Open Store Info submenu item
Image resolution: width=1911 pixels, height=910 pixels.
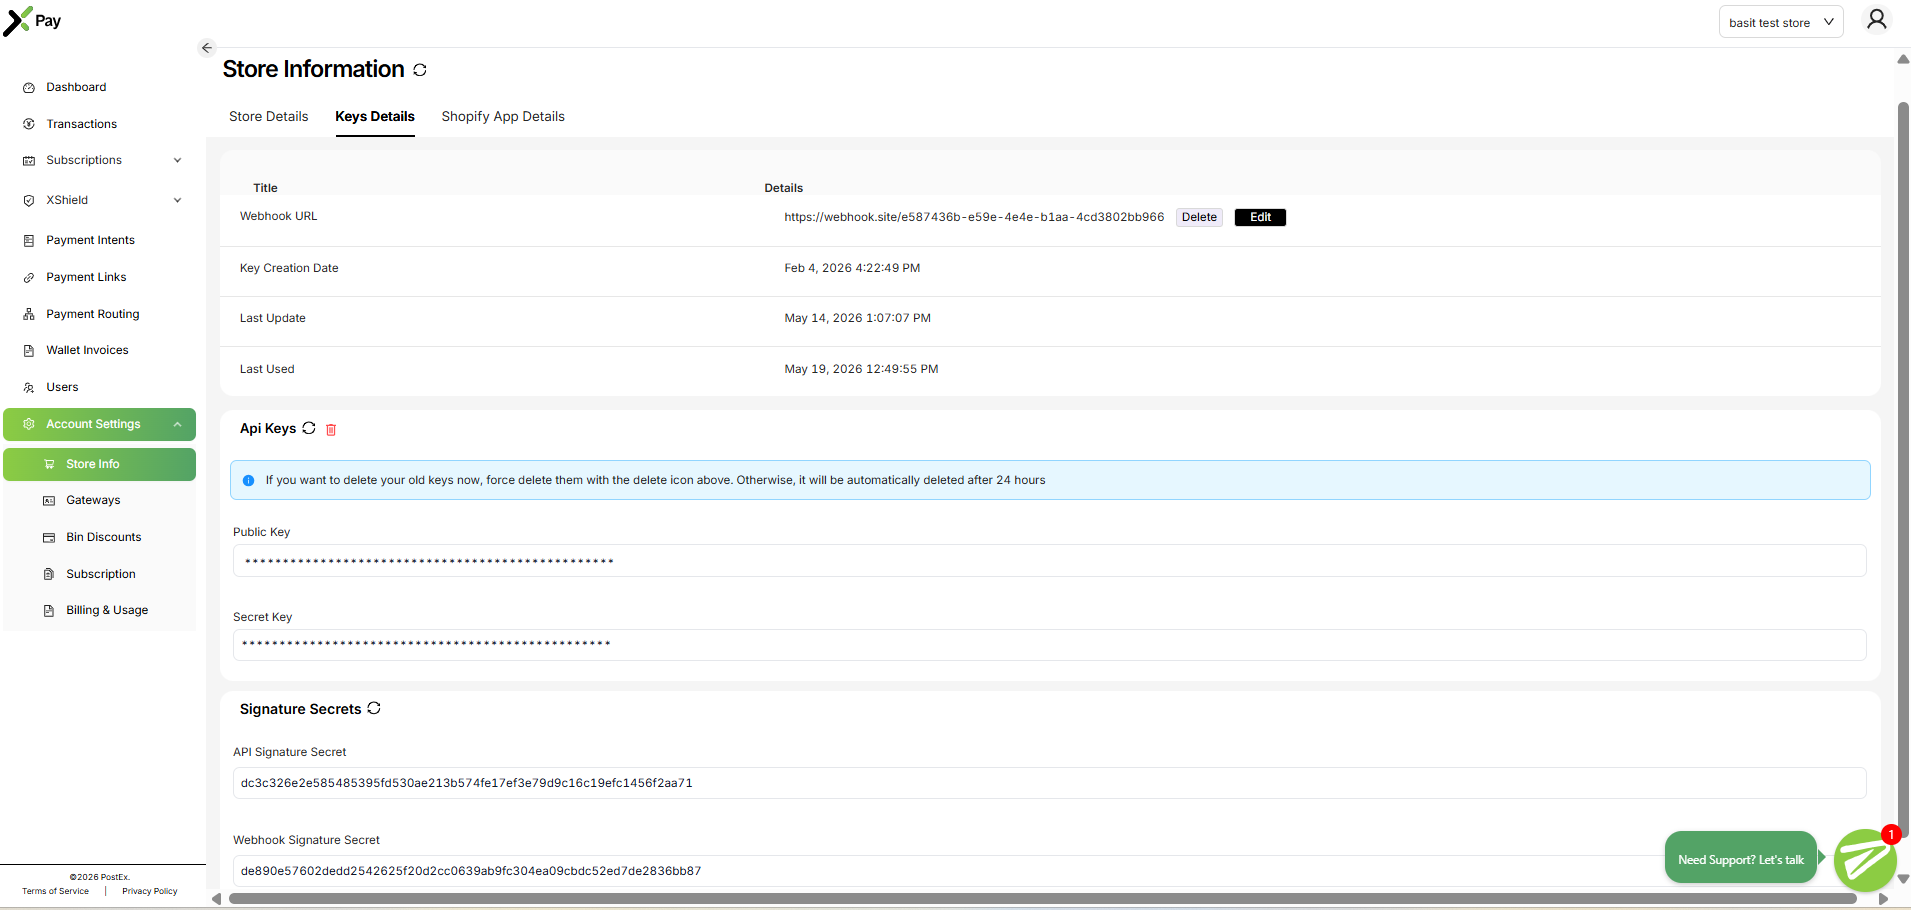[99, 464]
